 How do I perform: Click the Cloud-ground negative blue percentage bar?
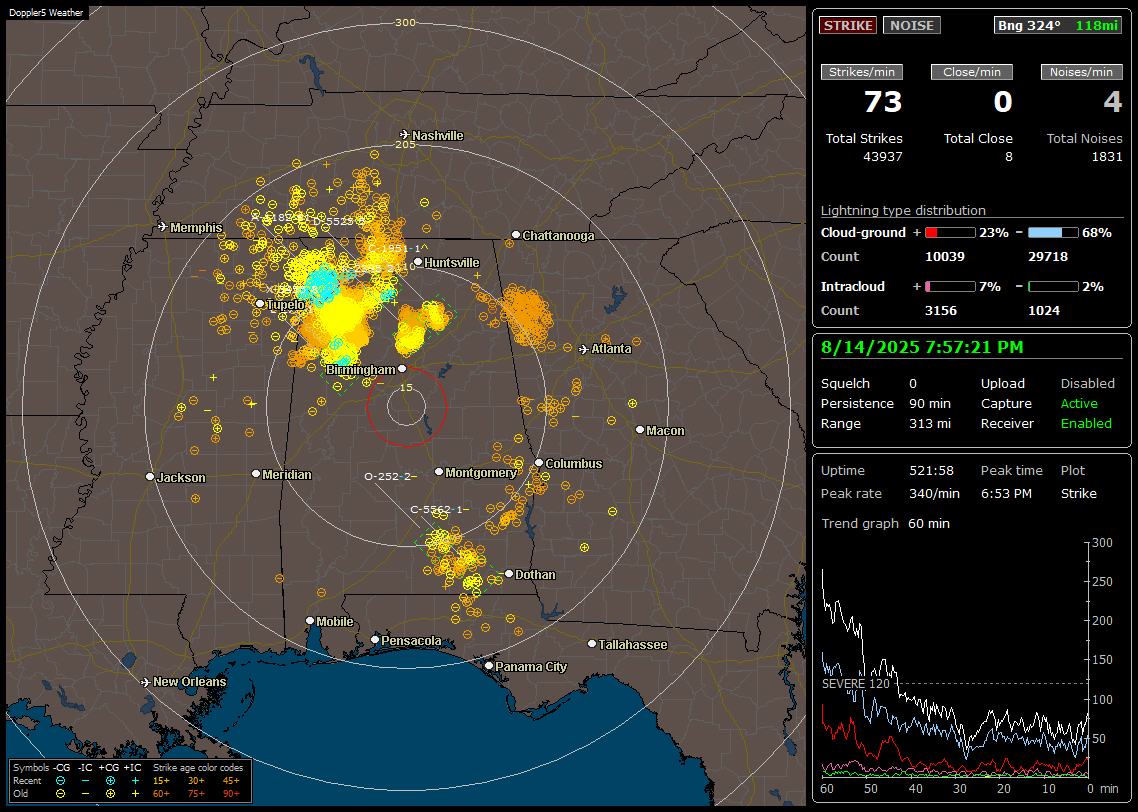(x=1053, y=233)
